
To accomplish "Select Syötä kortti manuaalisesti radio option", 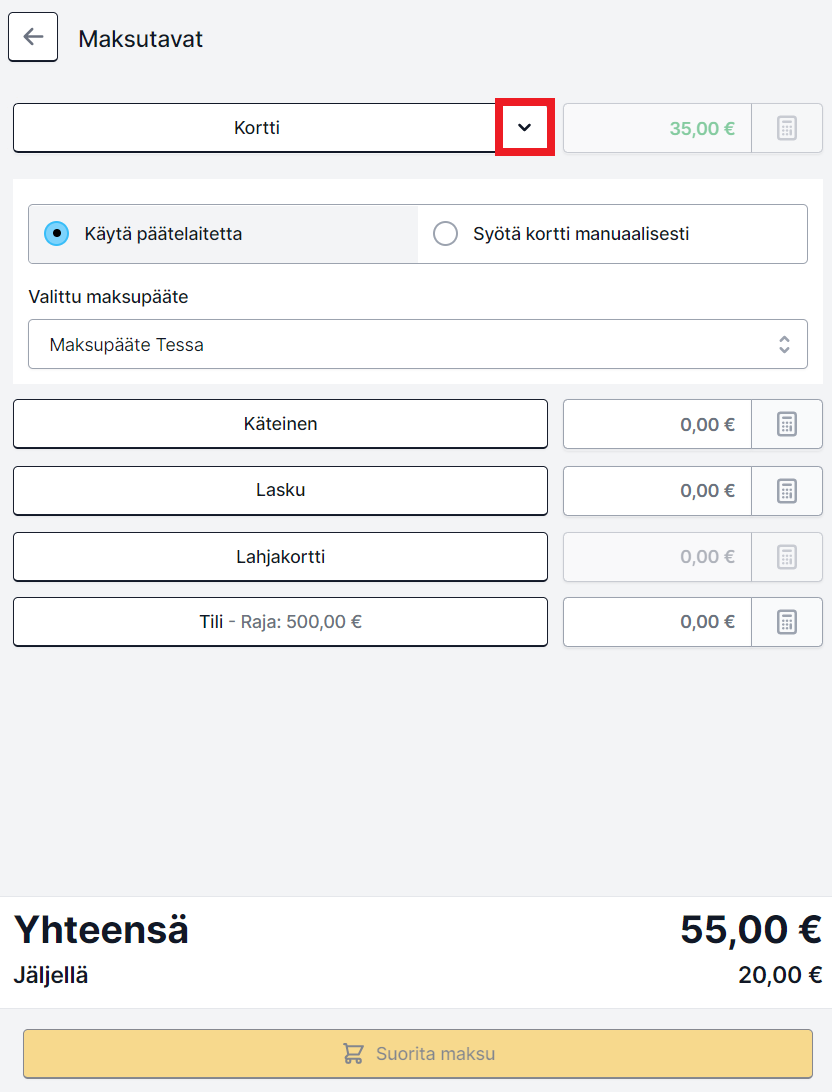I will 446,234.
